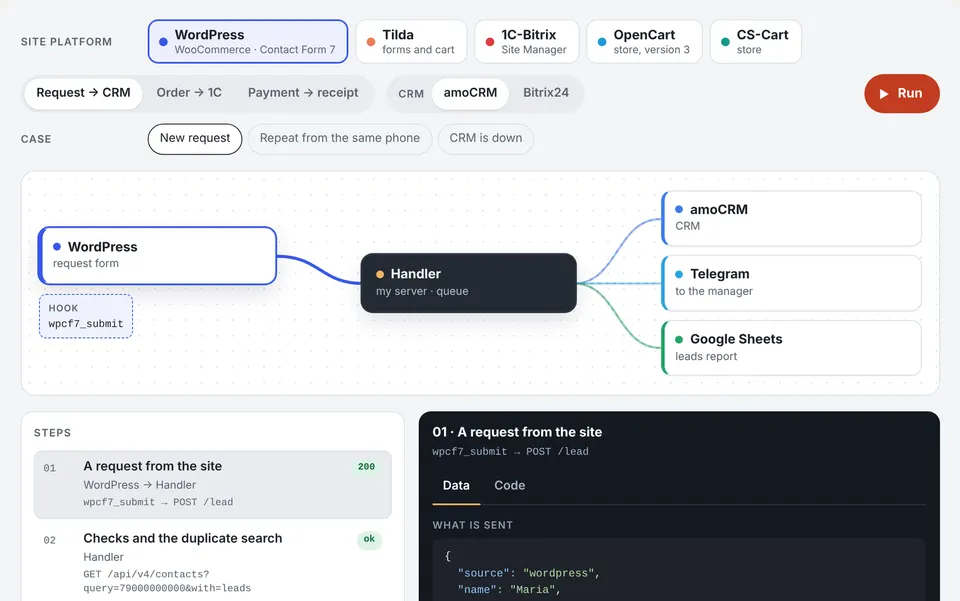Click the "name": "Maria" JSON line

(x=509, y=589)
